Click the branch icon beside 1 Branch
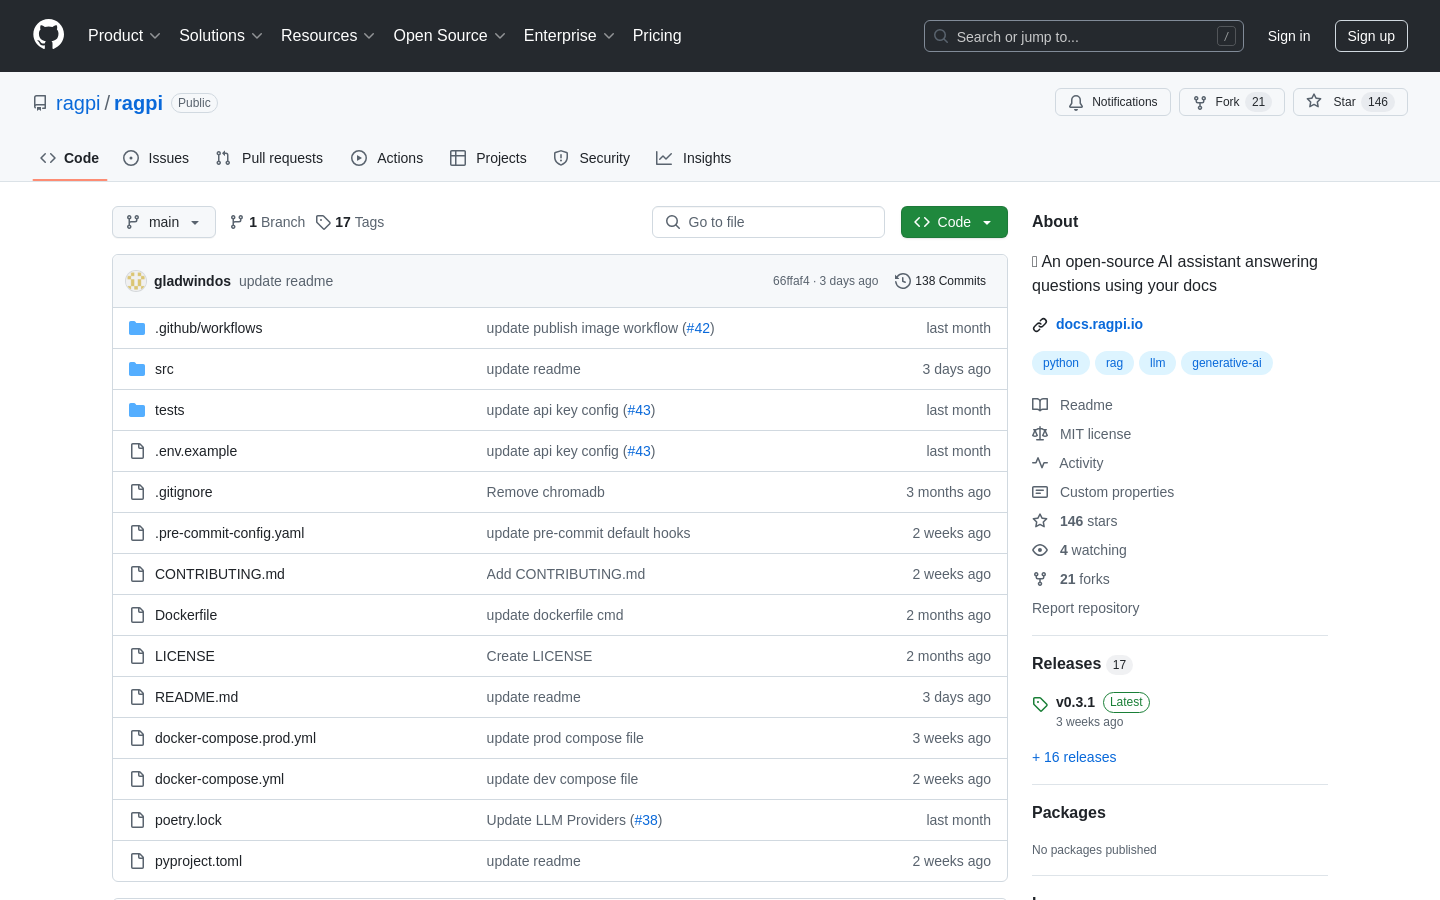 237,222
